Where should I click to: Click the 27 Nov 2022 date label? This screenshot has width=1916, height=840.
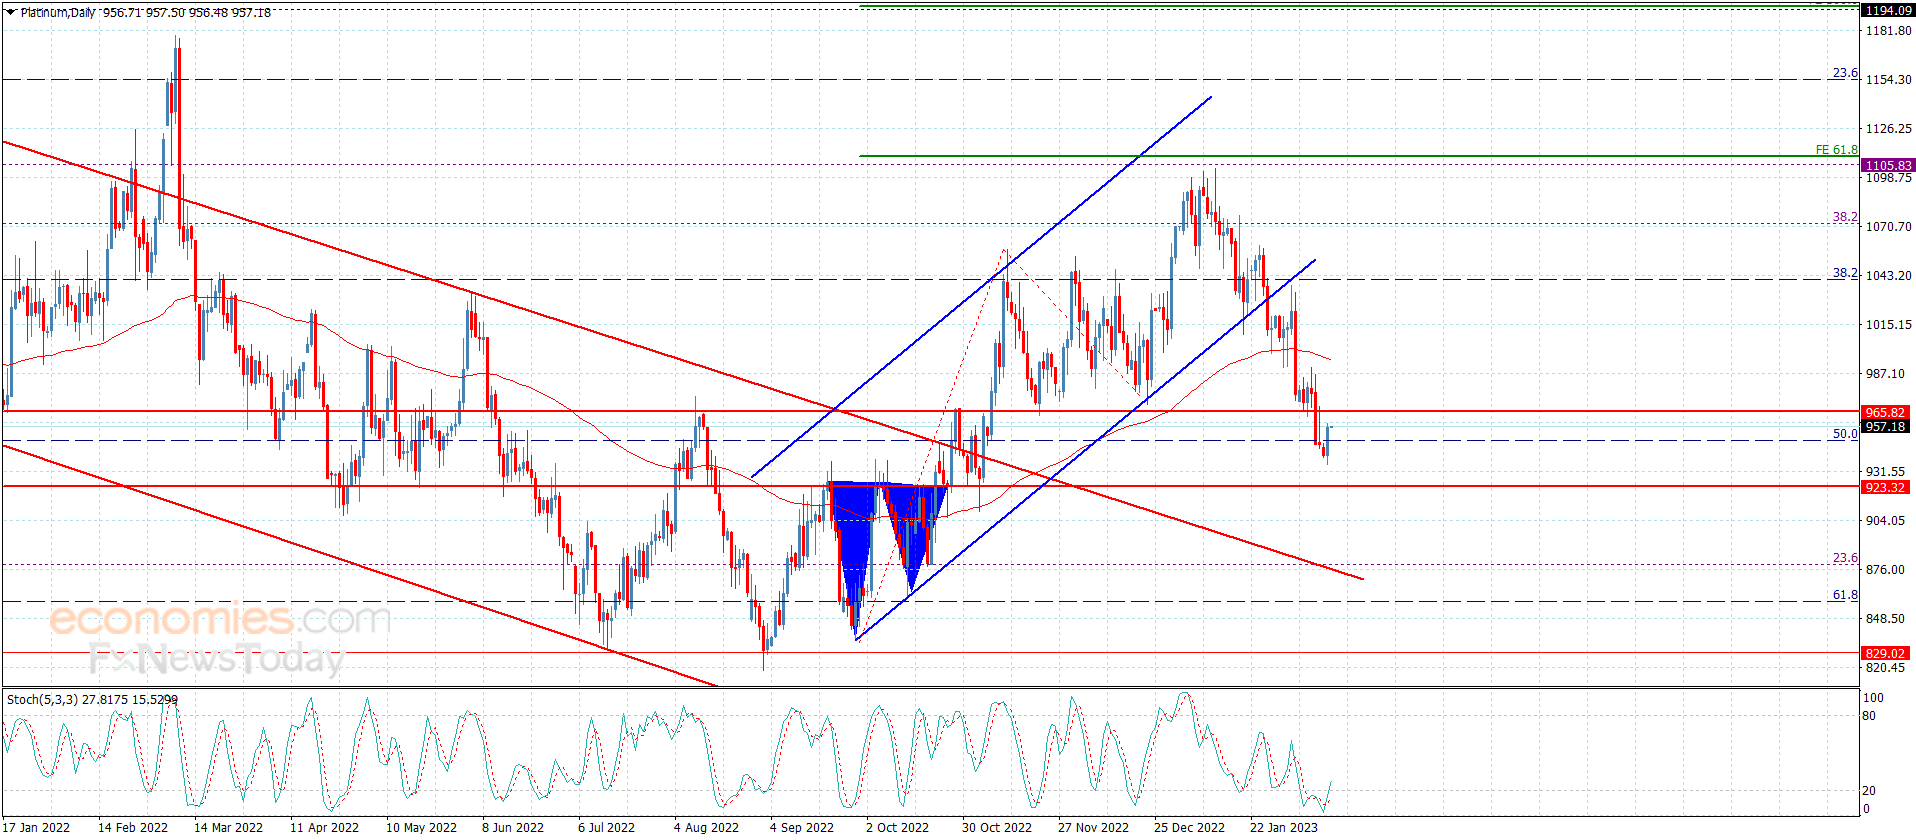click(x=1093, y=827)
